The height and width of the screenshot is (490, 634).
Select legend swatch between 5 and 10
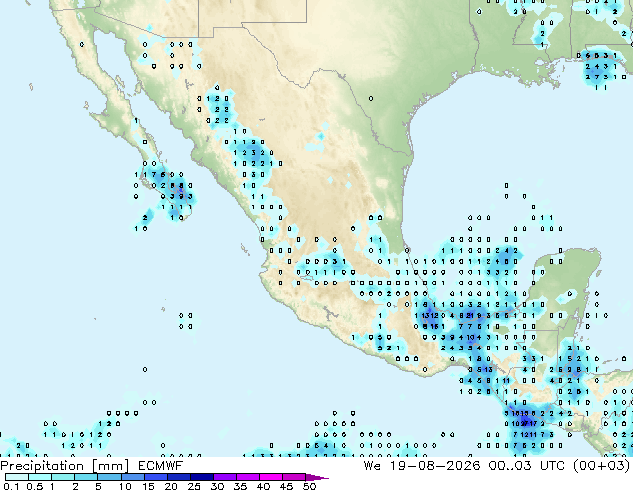(x=109, y=477)
